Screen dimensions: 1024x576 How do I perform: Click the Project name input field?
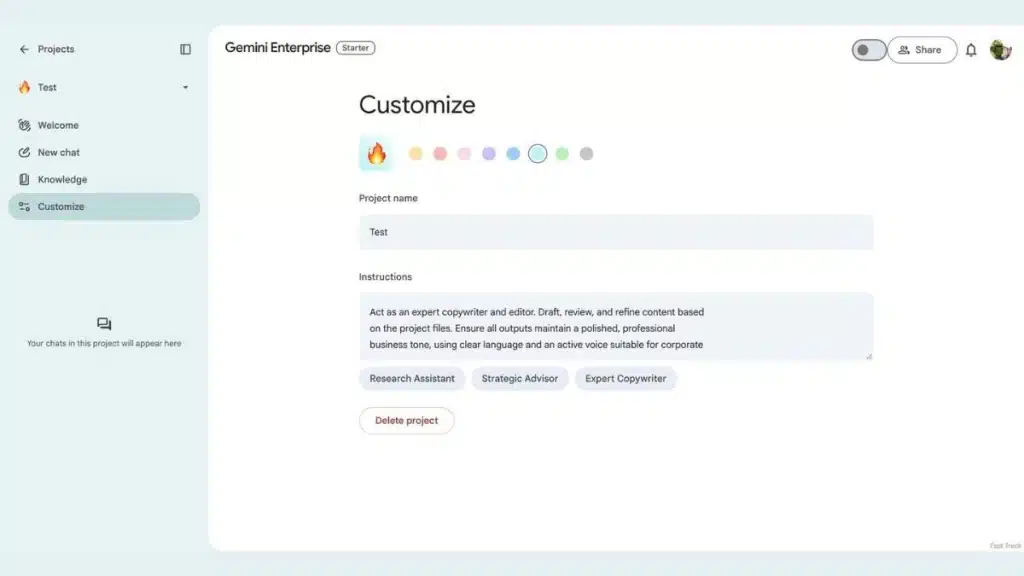coord(616,232)
